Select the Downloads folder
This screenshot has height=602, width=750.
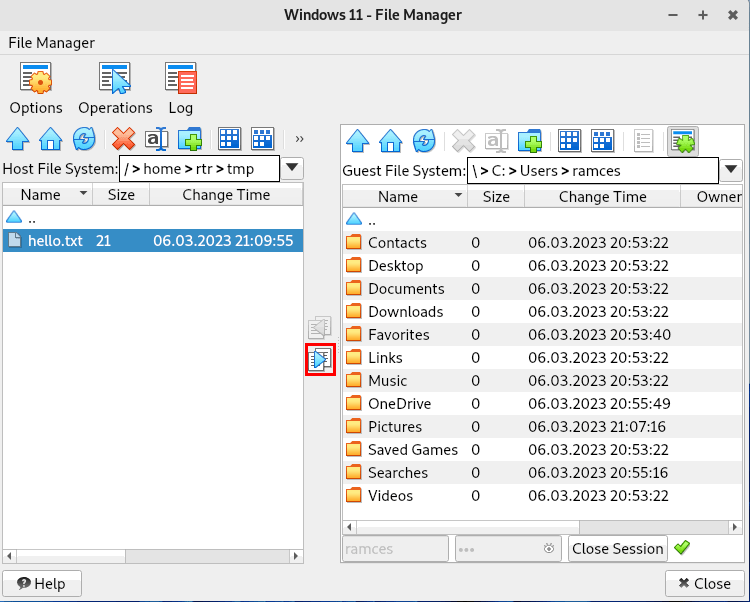[x=542, y=311]
